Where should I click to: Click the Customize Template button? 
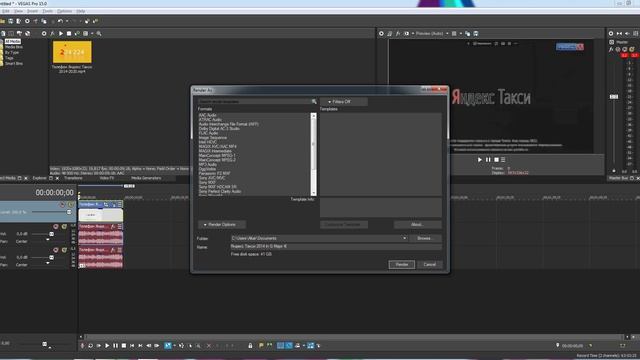344,224
